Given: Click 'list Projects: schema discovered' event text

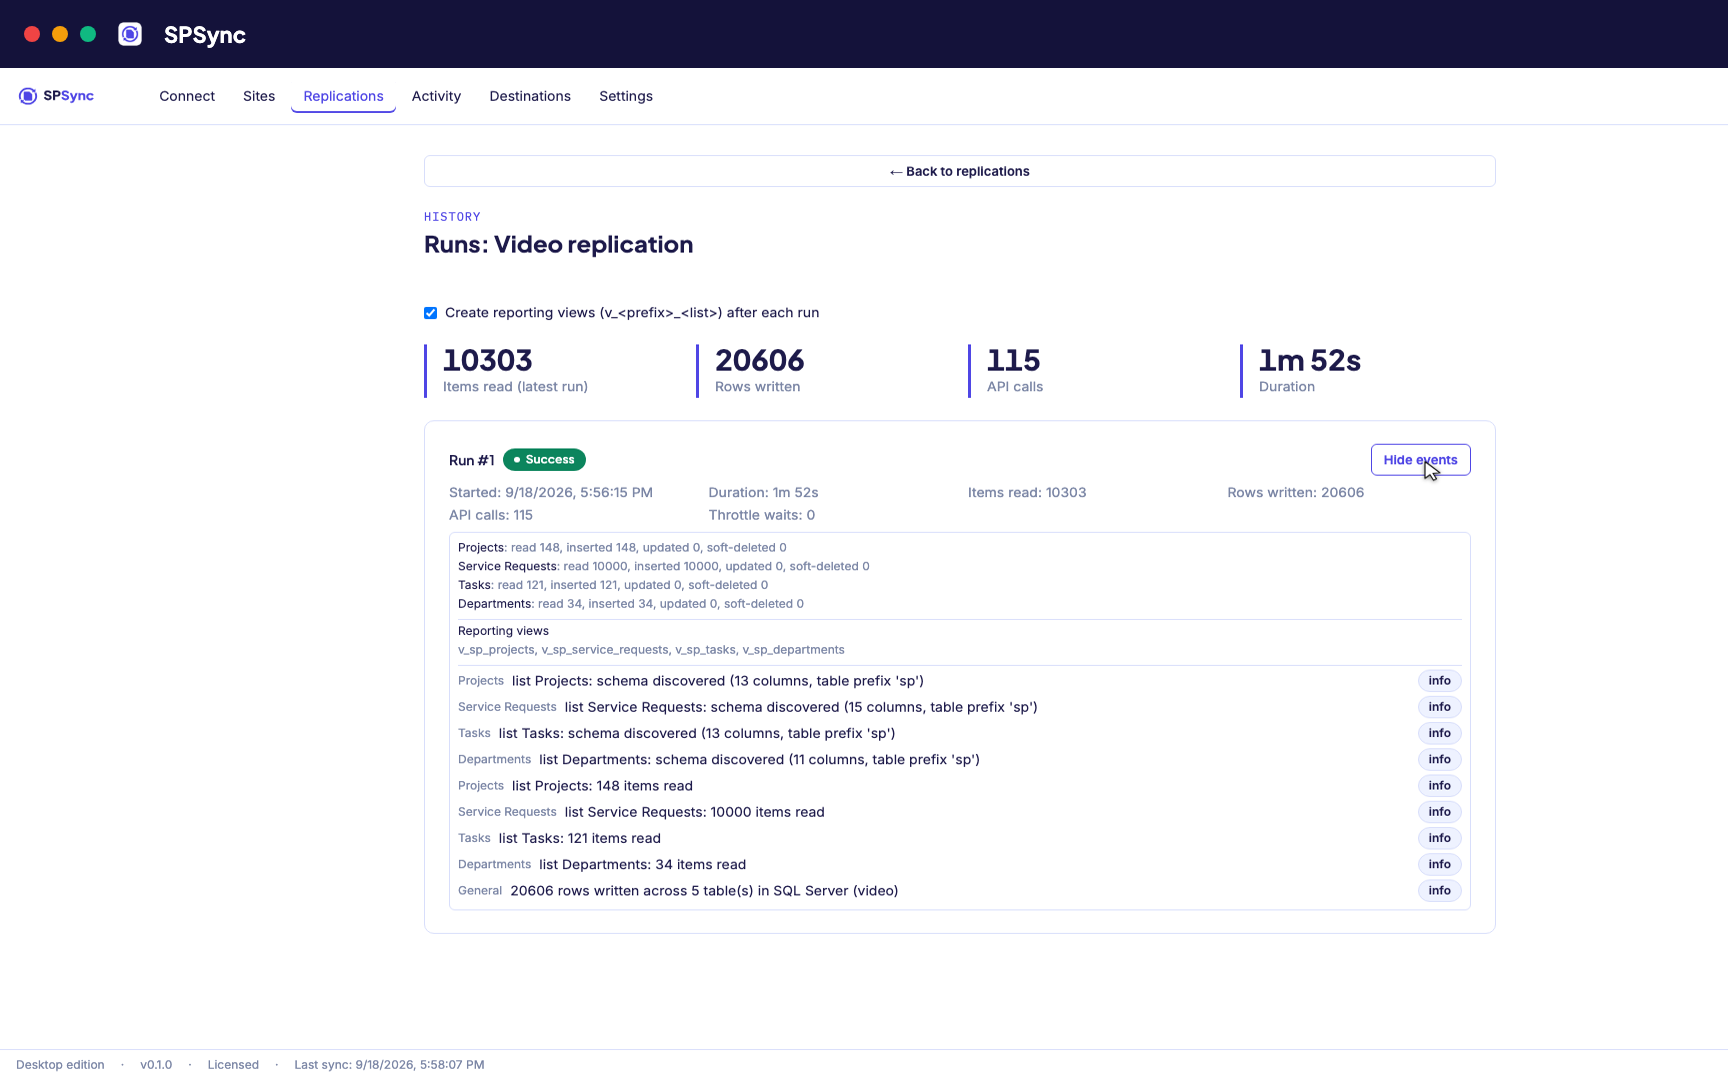Looking at the screenshot, I should tap(718, 681).
